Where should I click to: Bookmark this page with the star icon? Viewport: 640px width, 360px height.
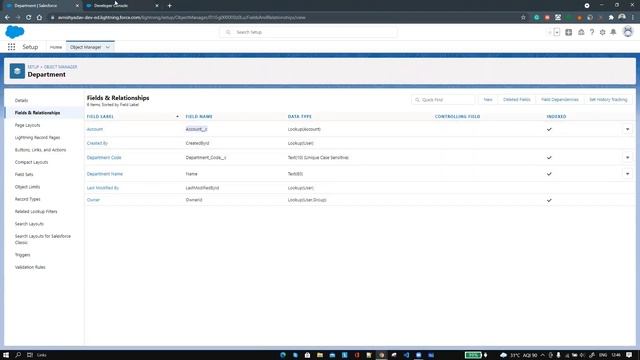click(523, 18)
